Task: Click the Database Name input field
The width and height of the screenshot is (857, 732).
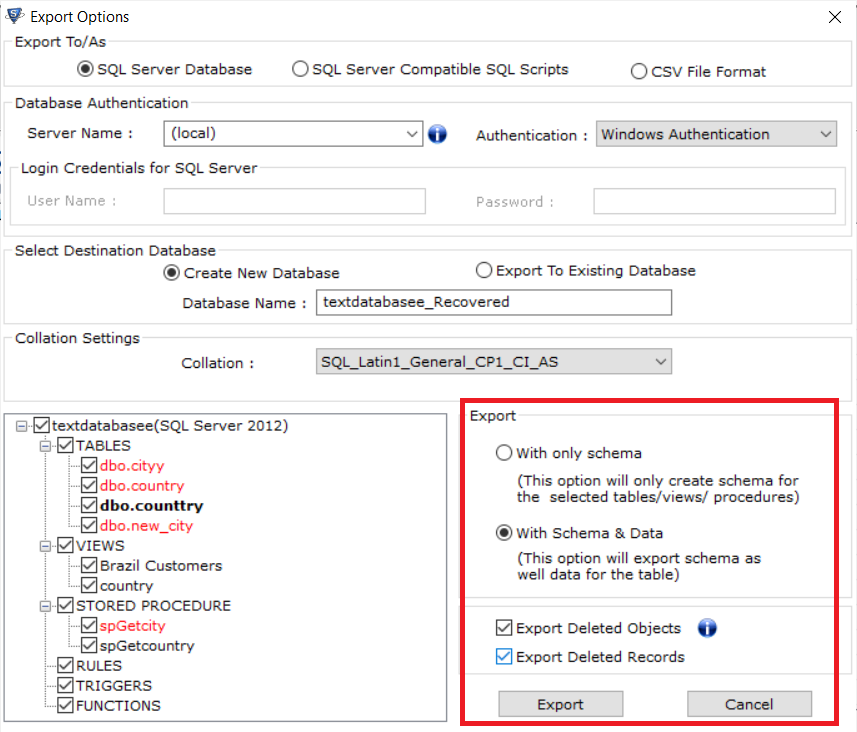Action: tap(494, 302)
